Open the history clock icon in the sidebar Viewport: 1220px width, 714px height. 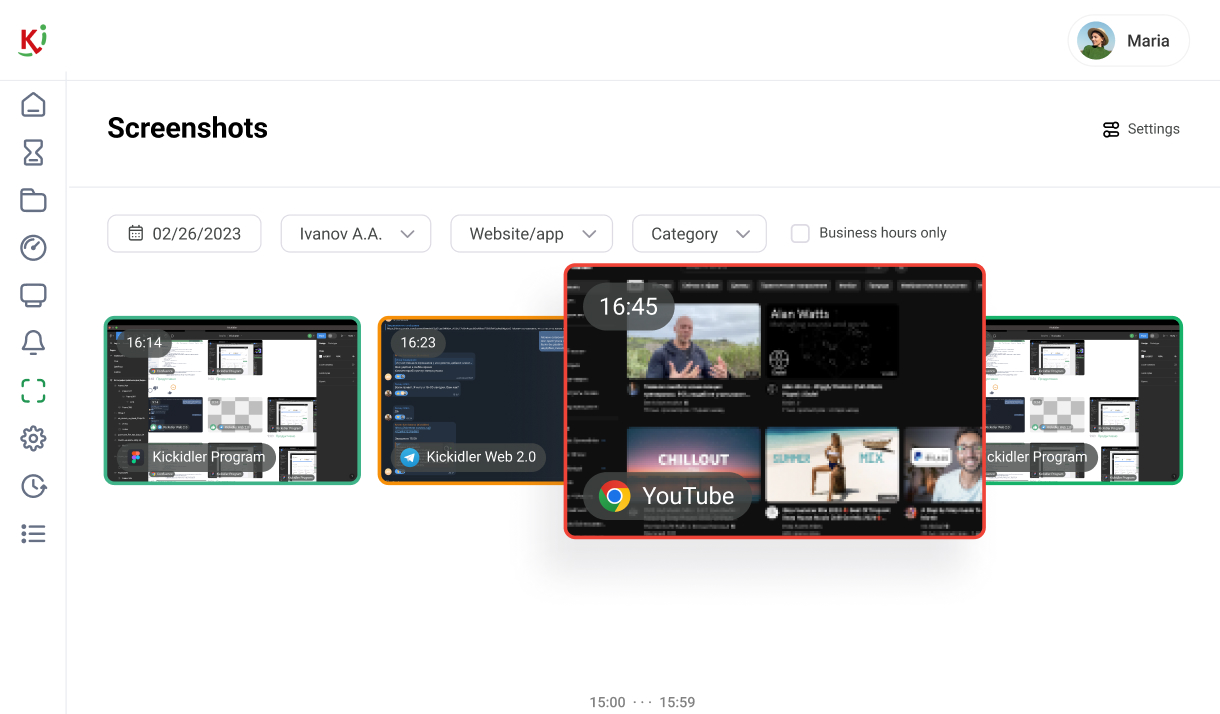coord(33,486)
